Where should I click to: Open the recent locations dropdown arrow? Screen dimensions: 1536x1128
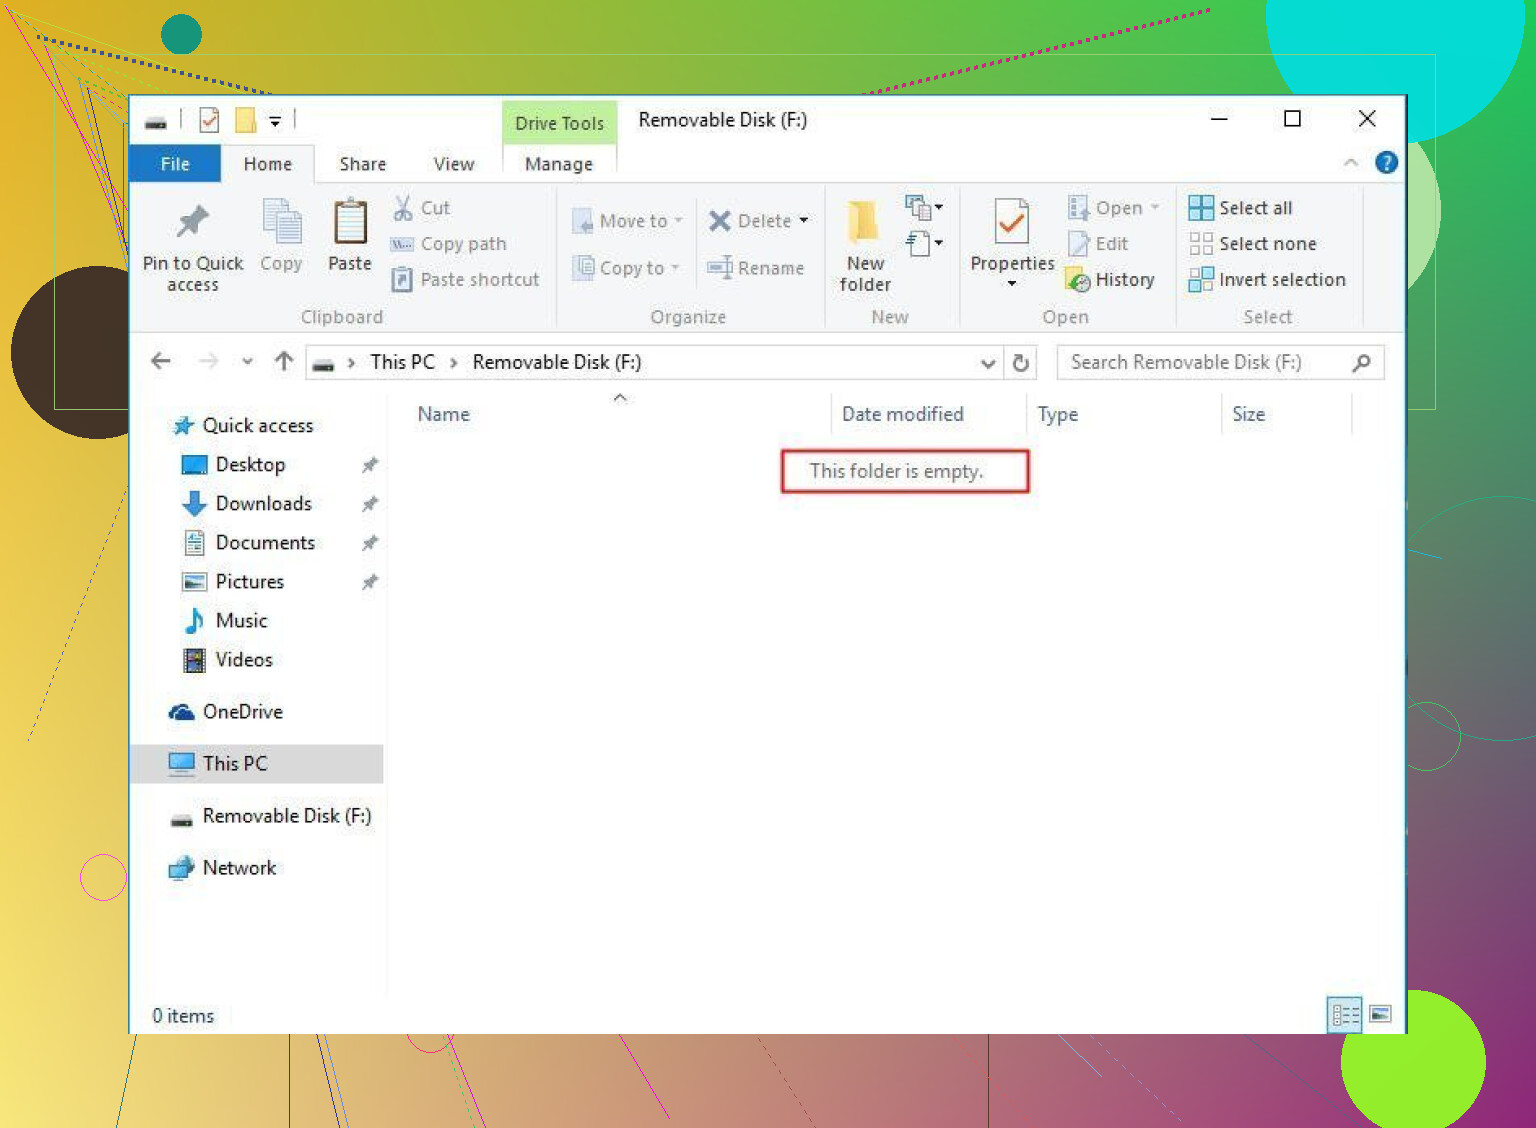(247, 362)
